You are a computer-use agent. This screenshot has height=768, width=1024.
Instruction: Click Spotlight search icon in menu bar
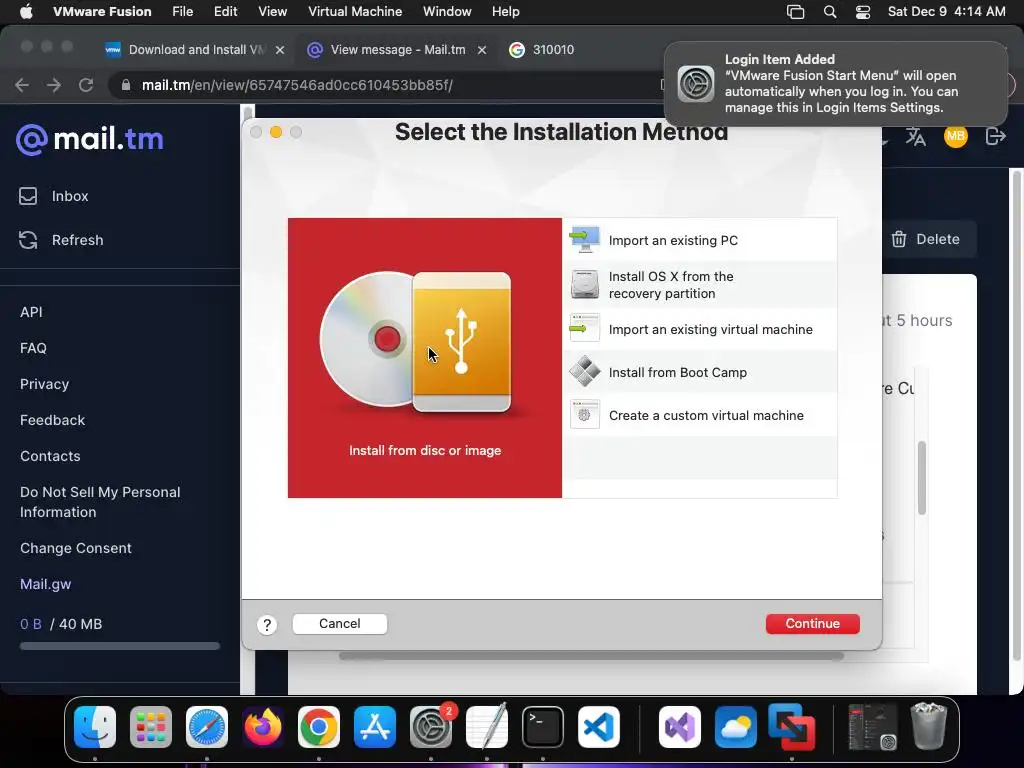pos(830,12)
